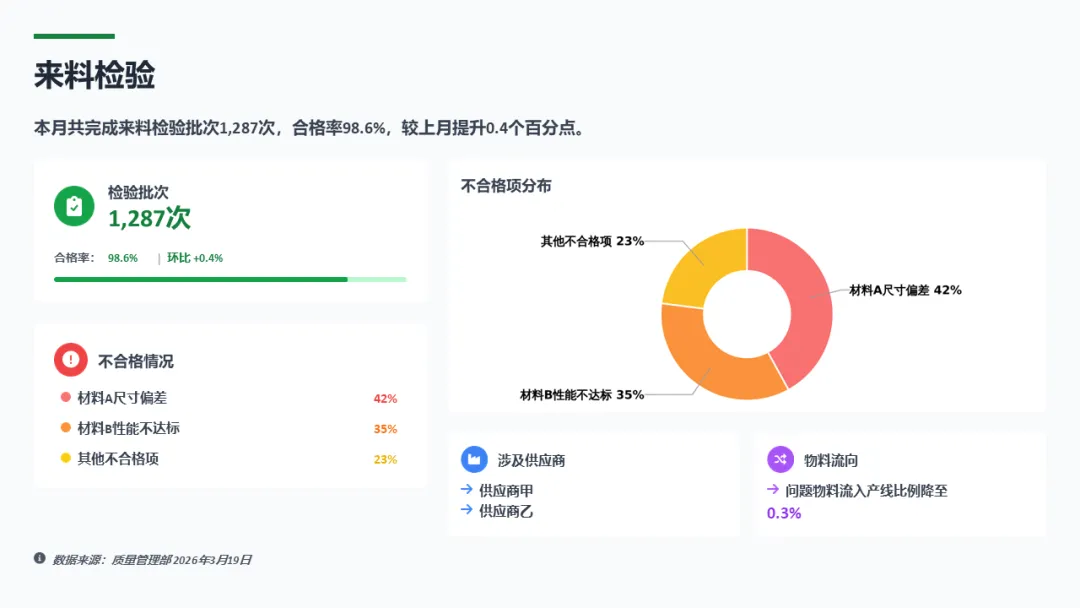The image size is (1080, 608).
Task: Click the 材料A尺寸偏差 42% chart label
Action: point(905,291)
